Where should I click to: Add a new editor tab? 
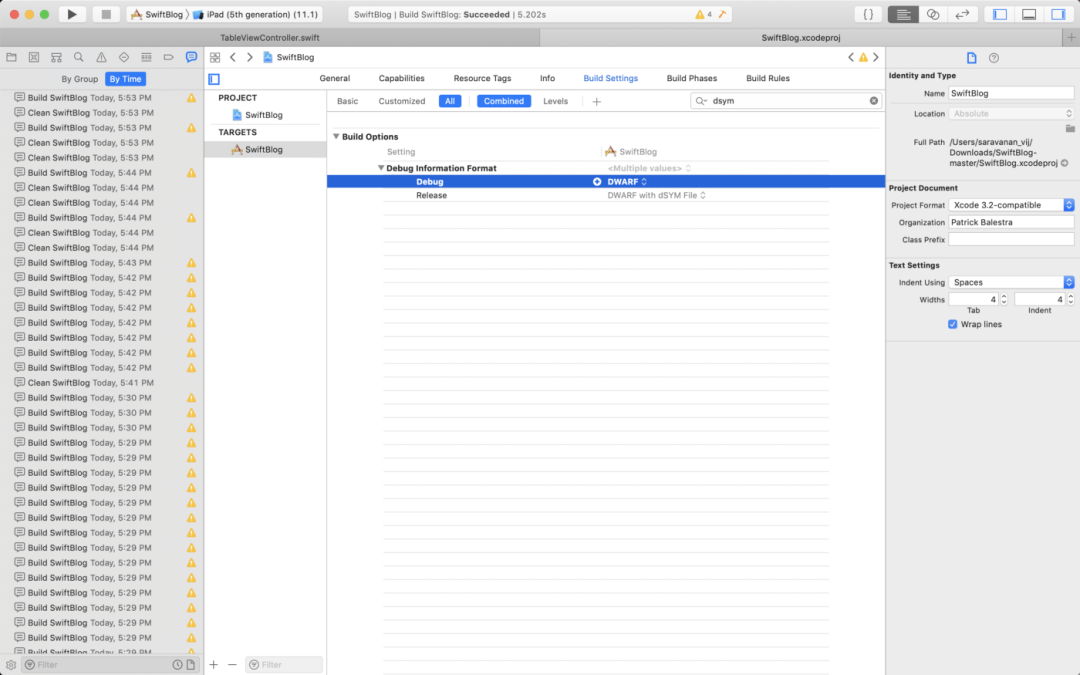[1071, 38]
